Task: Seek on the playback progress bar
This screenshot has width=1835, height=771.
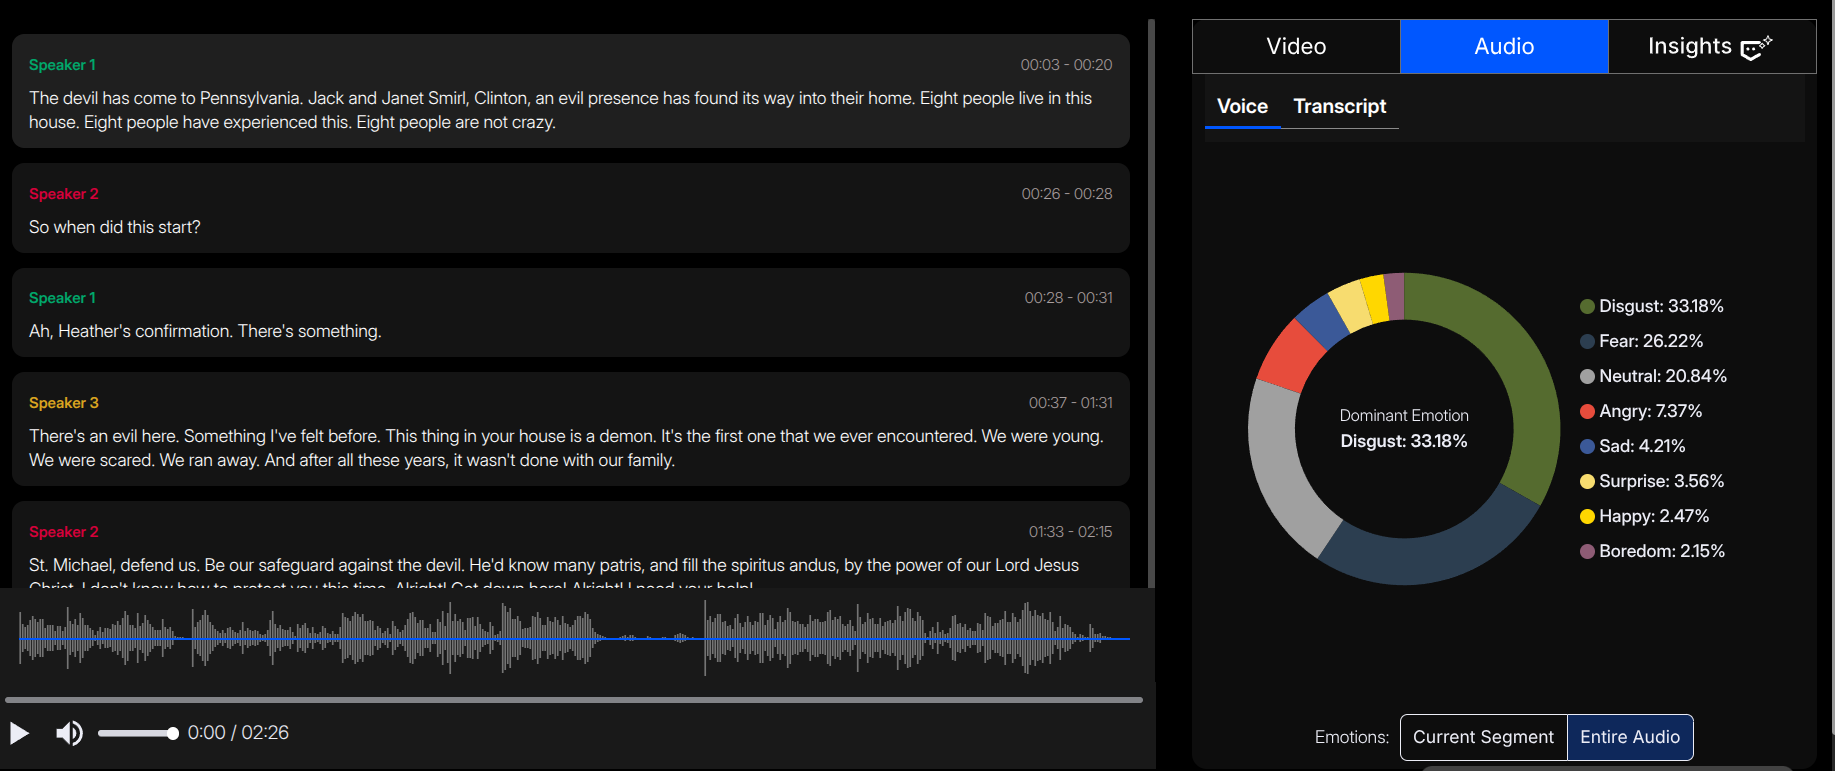Action: (574, 700)
